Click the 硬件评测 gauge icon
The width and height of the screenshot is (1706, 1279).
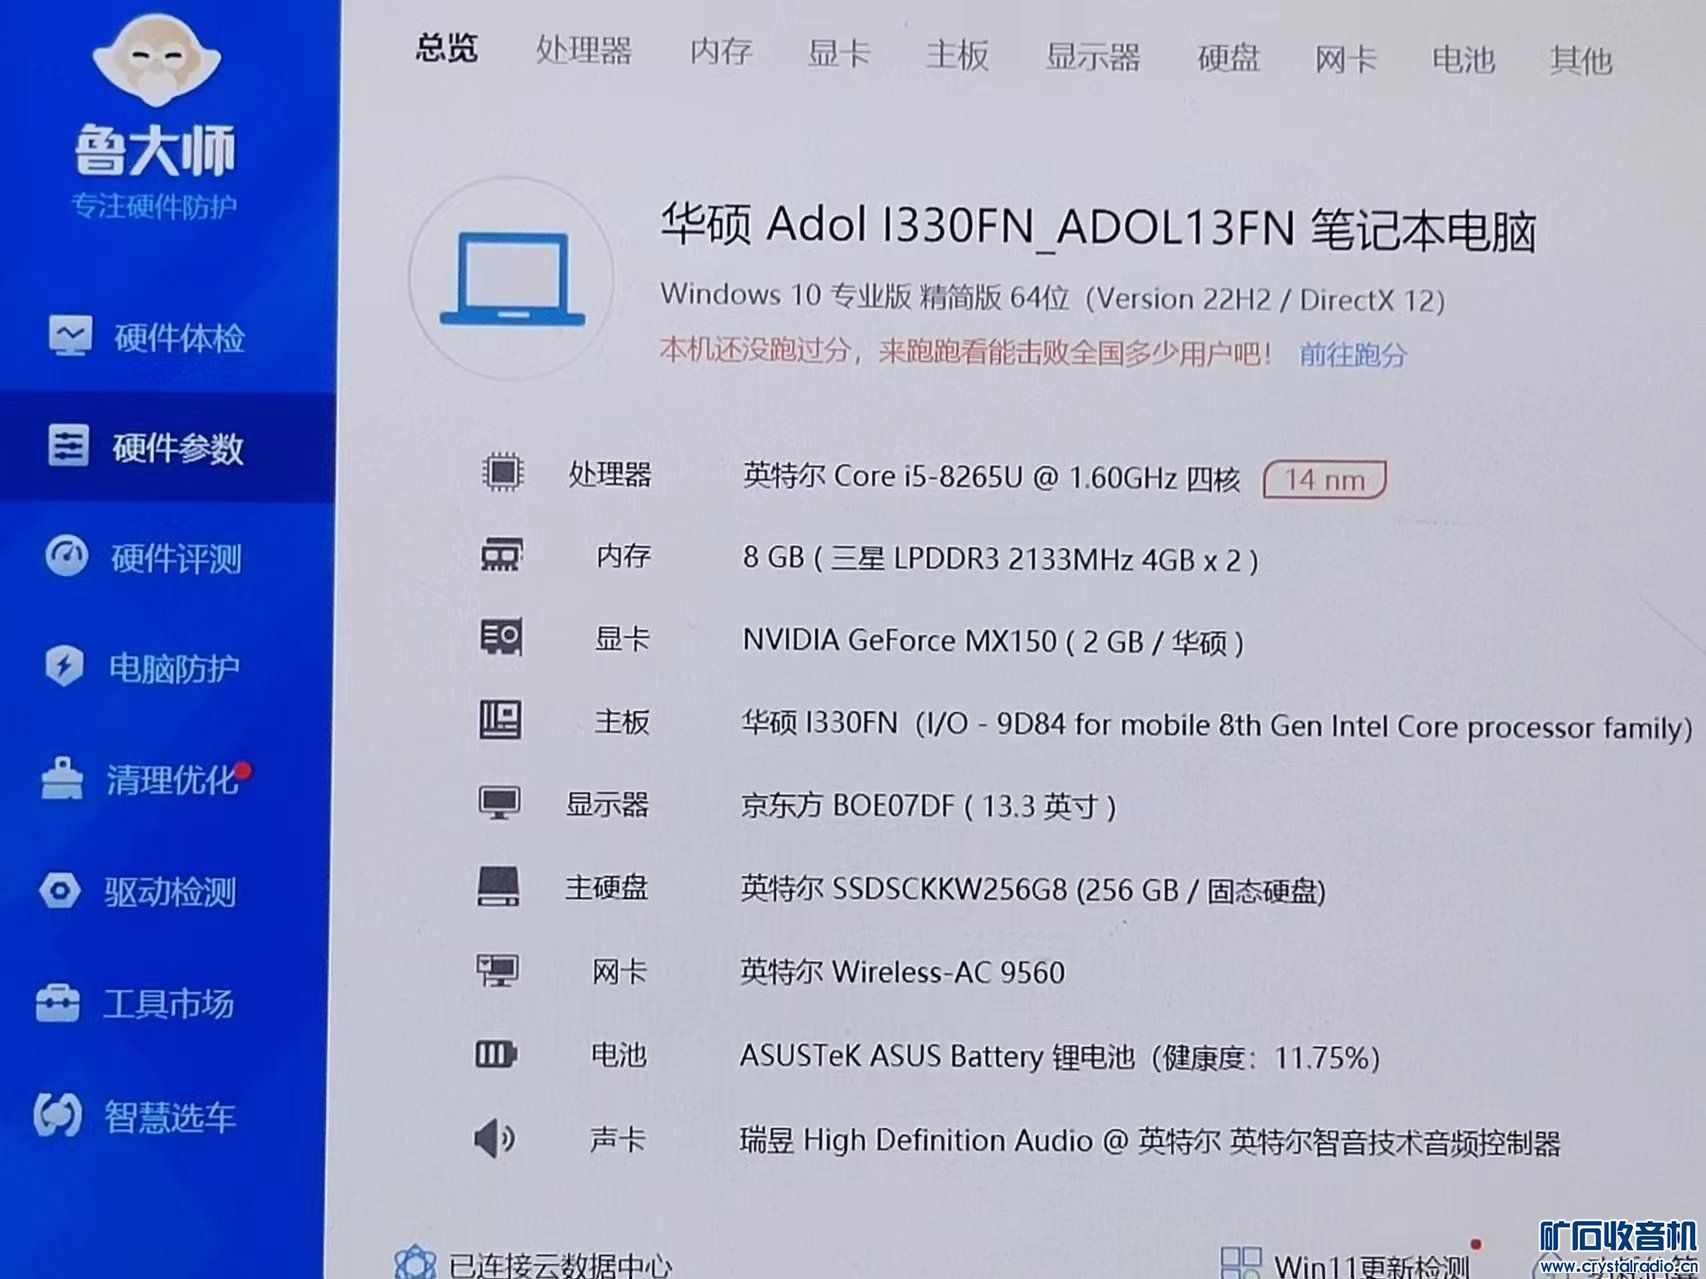[66, 556]
